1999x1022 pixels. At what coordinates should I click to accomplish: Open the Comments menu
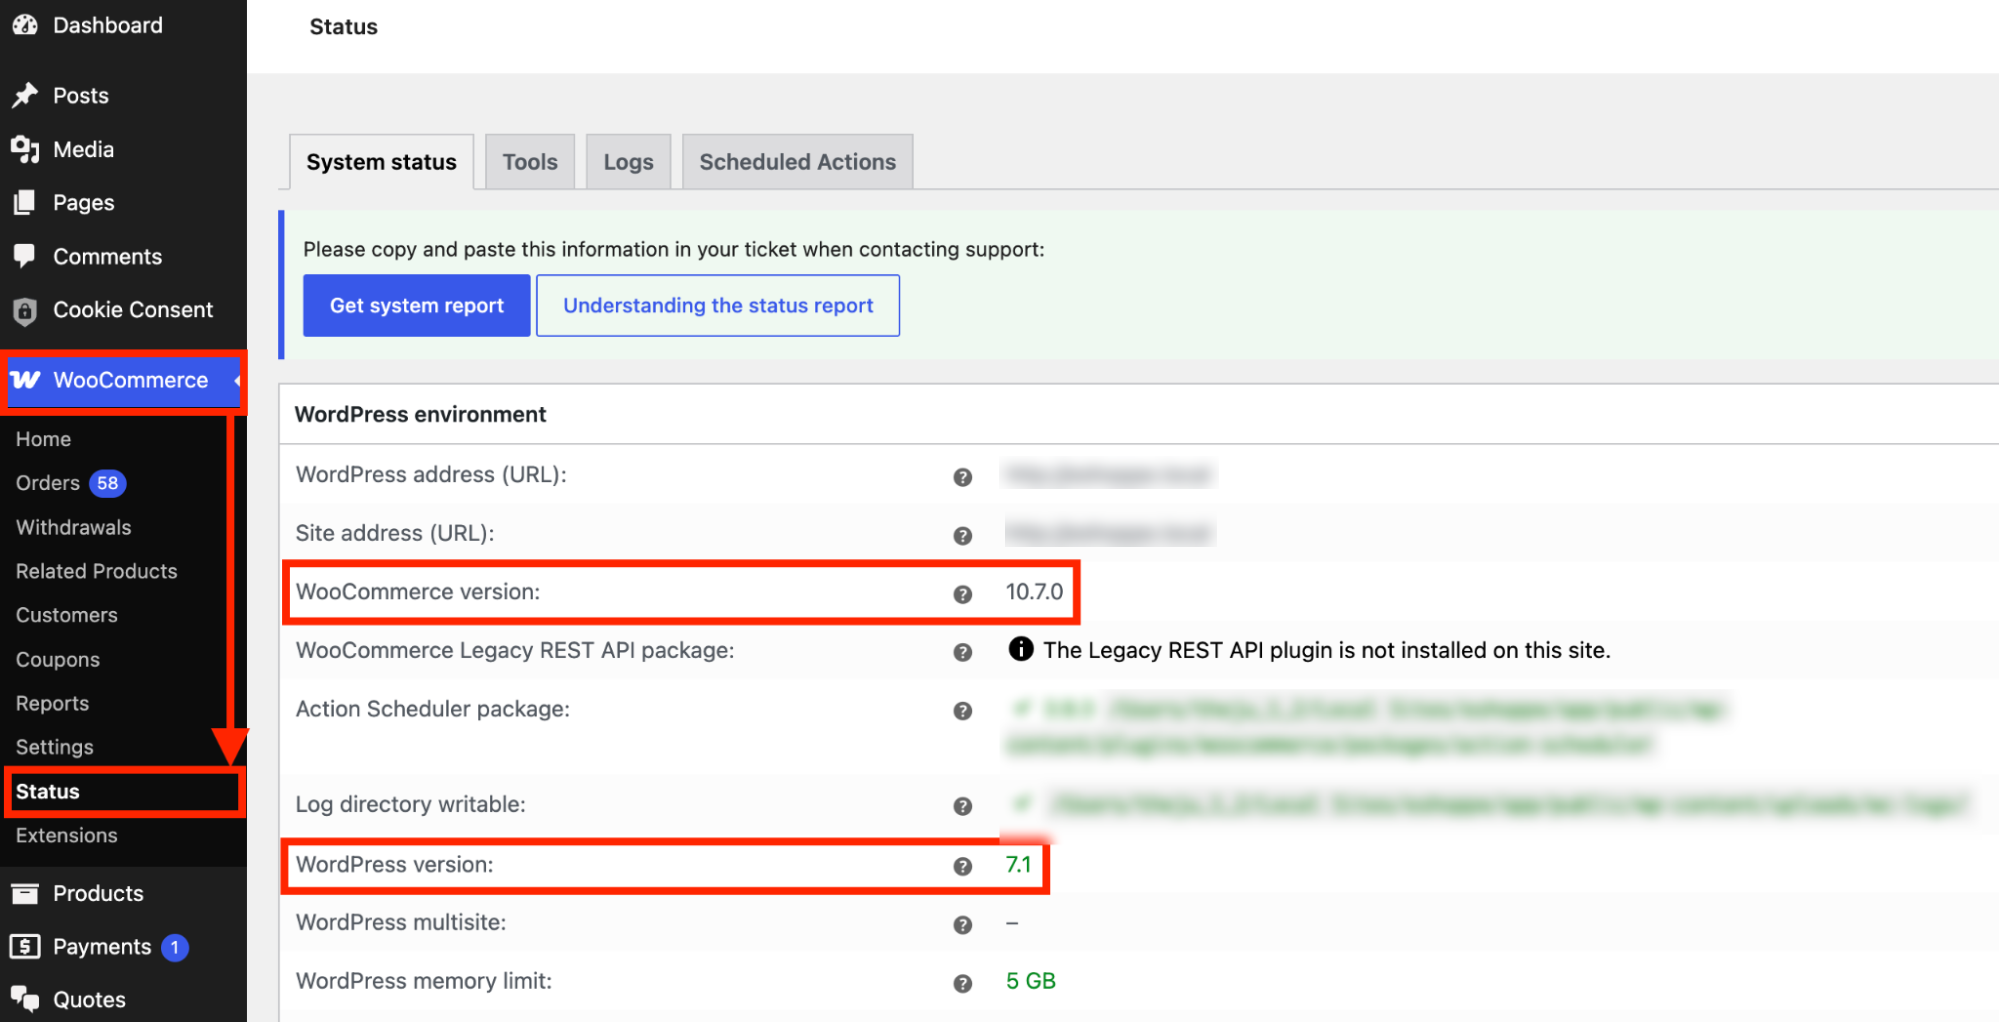tap(107, 256)
